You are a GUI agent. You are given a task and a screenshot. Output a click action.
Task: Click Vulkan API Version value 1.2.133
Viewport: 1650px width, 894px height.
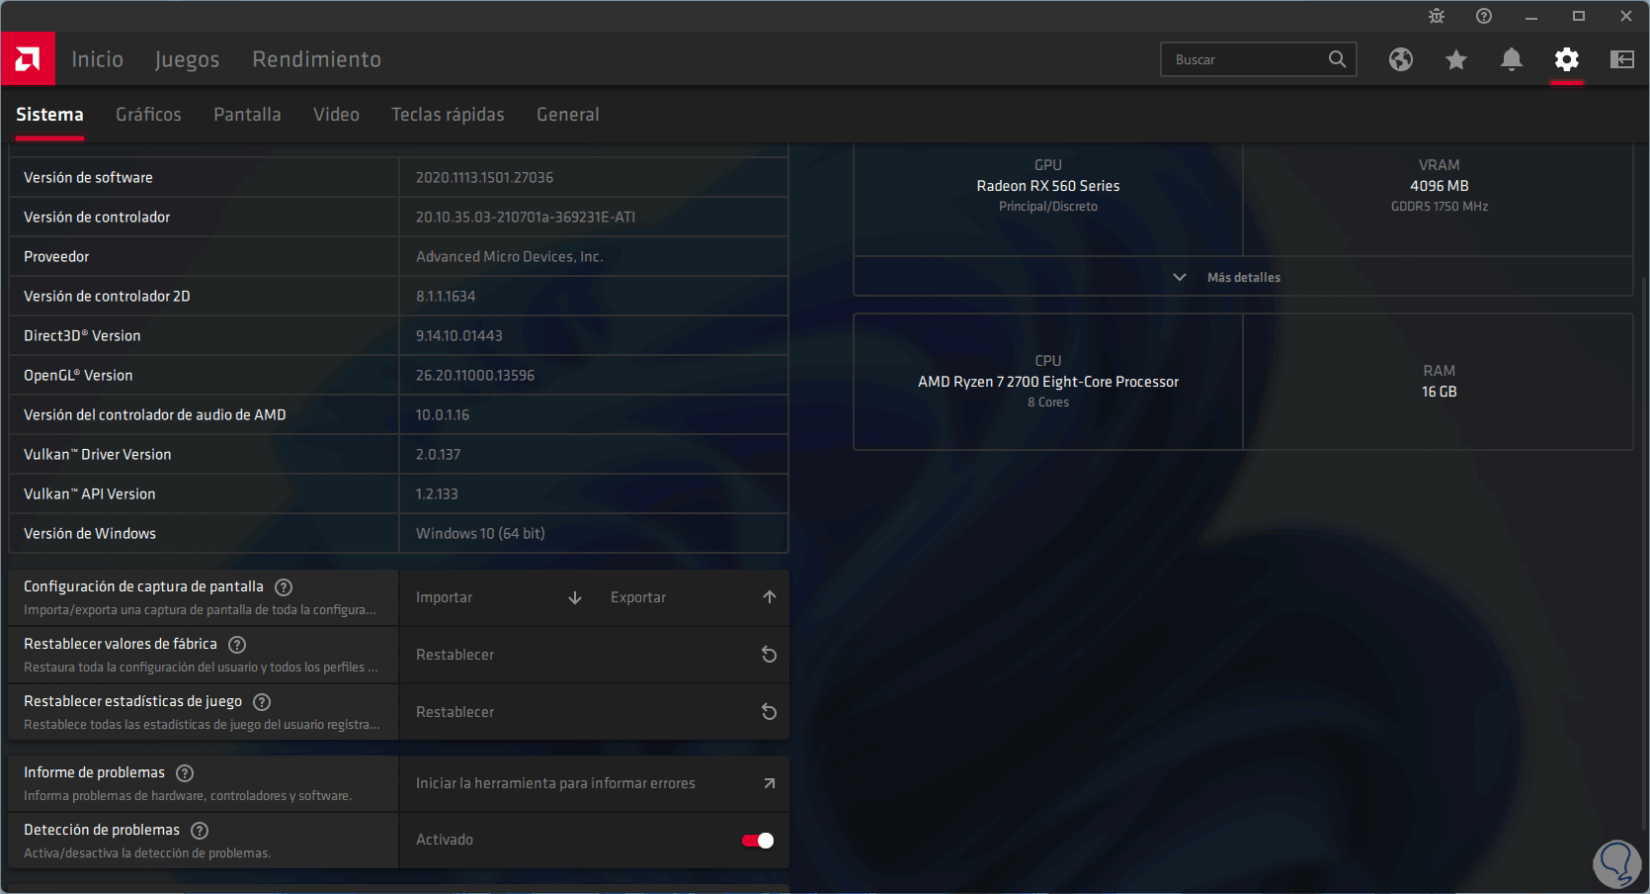pyautogui.click(x=437, y=494)
